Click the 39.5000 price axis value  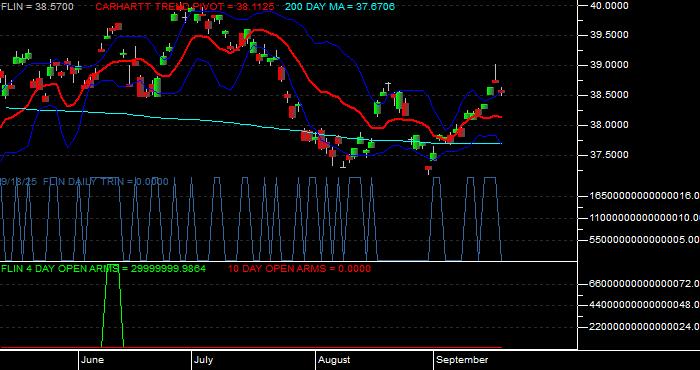click(609, 35)
